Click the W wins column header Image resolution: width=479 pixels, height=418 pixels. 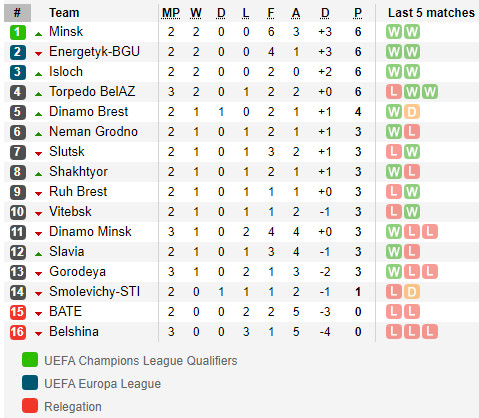point(196,13)
